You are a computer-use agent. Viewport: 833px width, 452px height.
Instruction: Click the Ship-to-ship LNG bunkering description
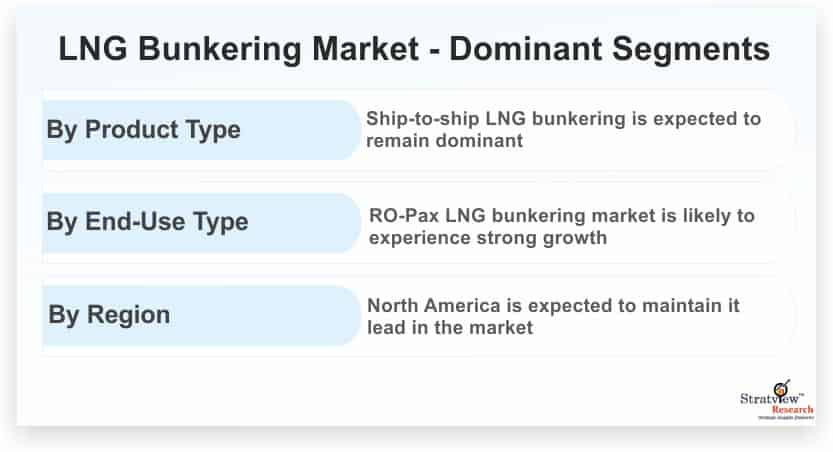pos(563,130)
